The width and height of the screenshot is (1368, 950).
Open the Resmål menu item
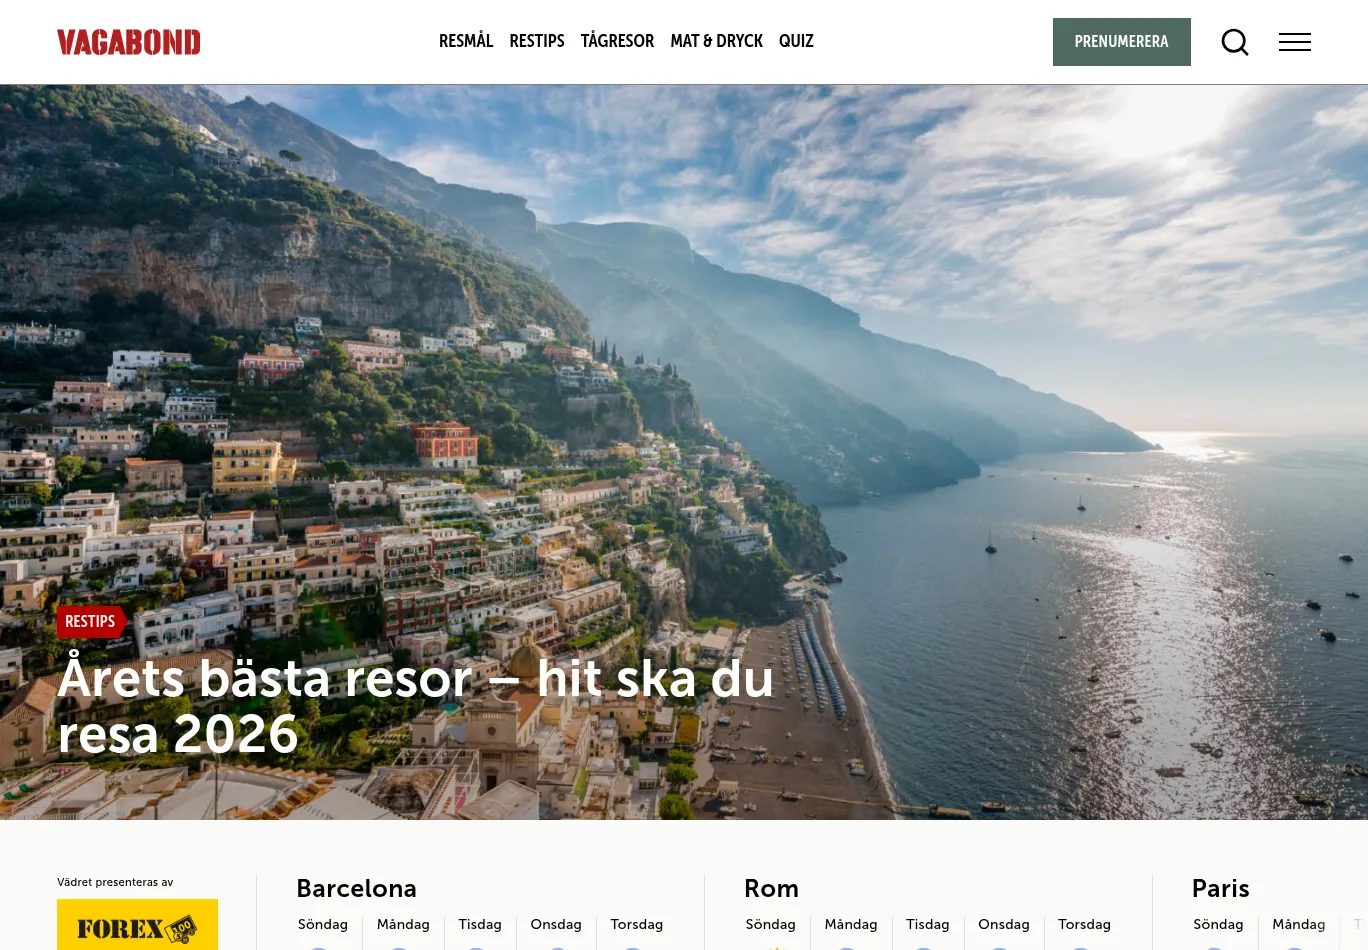coord(466,41)
